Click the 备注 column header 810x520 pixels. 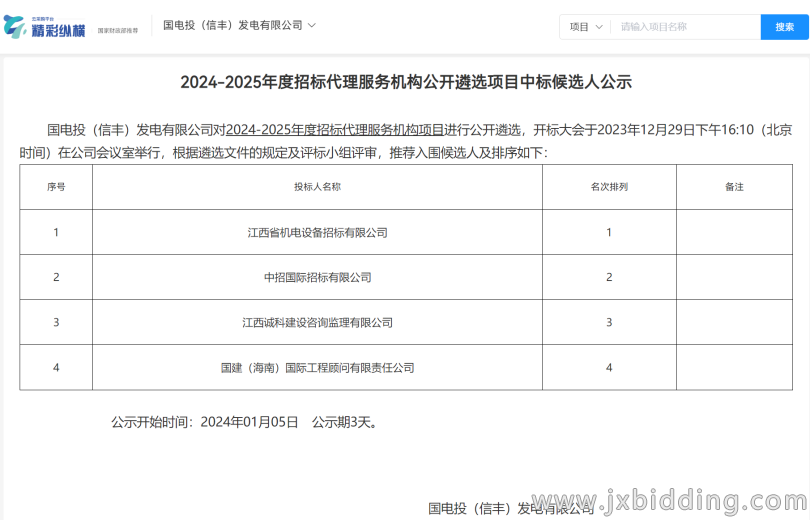[x=734, y=187]
